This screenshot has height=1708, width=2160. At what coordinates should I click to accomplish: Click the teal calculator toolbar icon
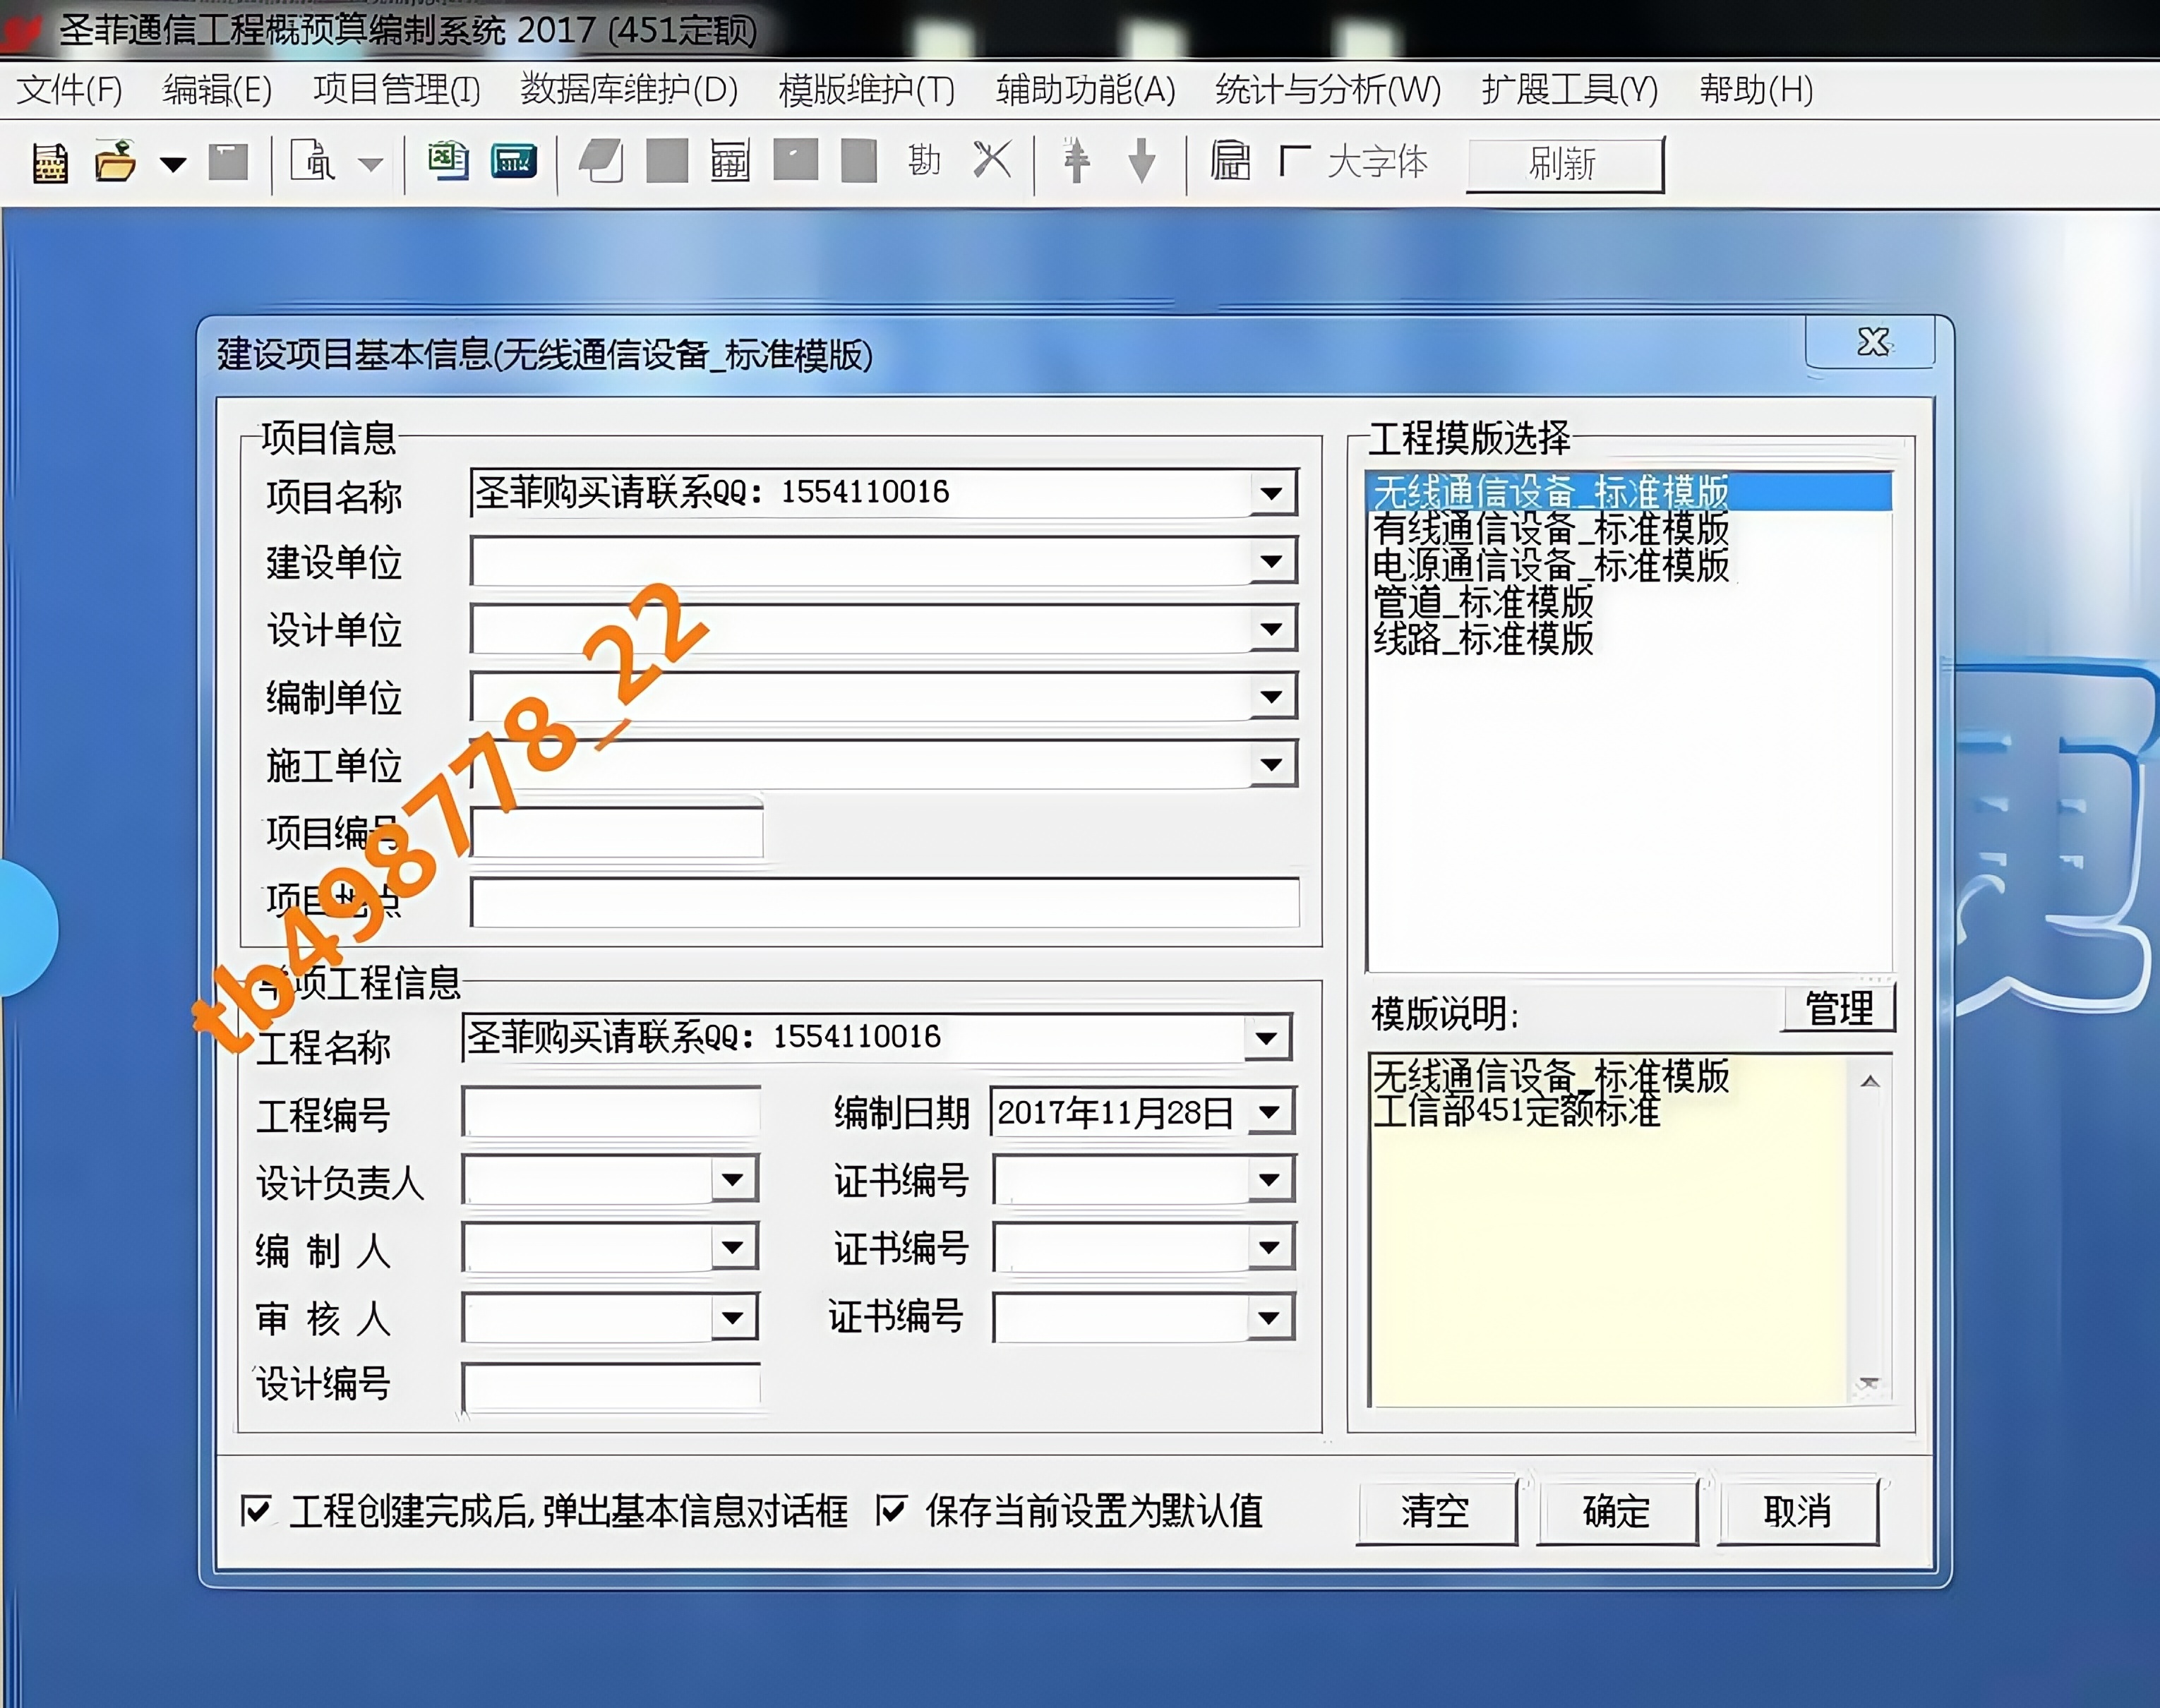(514, 162)
